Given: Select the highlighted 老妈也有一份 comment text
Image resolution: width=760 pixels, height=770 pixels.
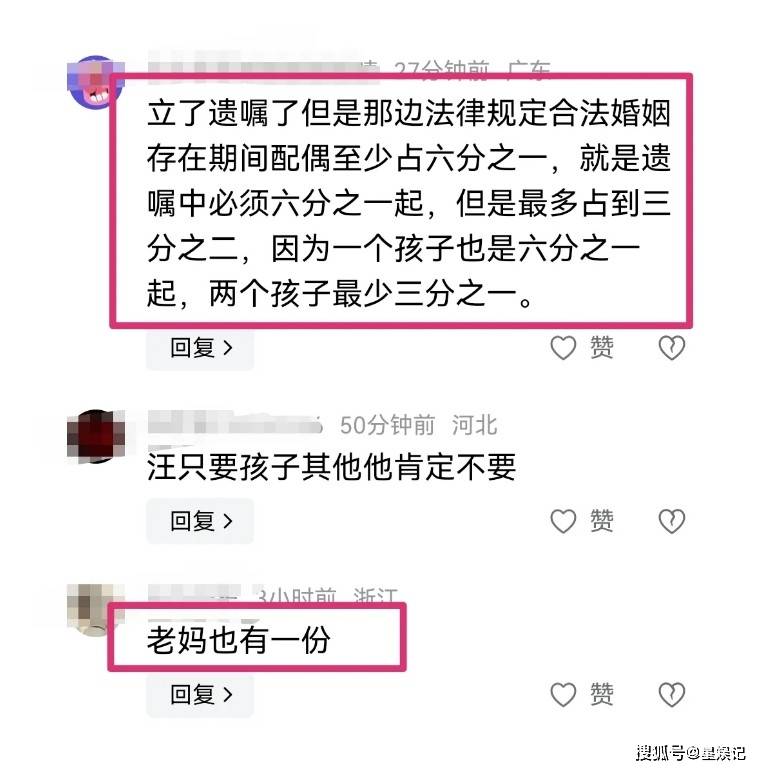Looking at the screenshot, I should click(239, 640).
